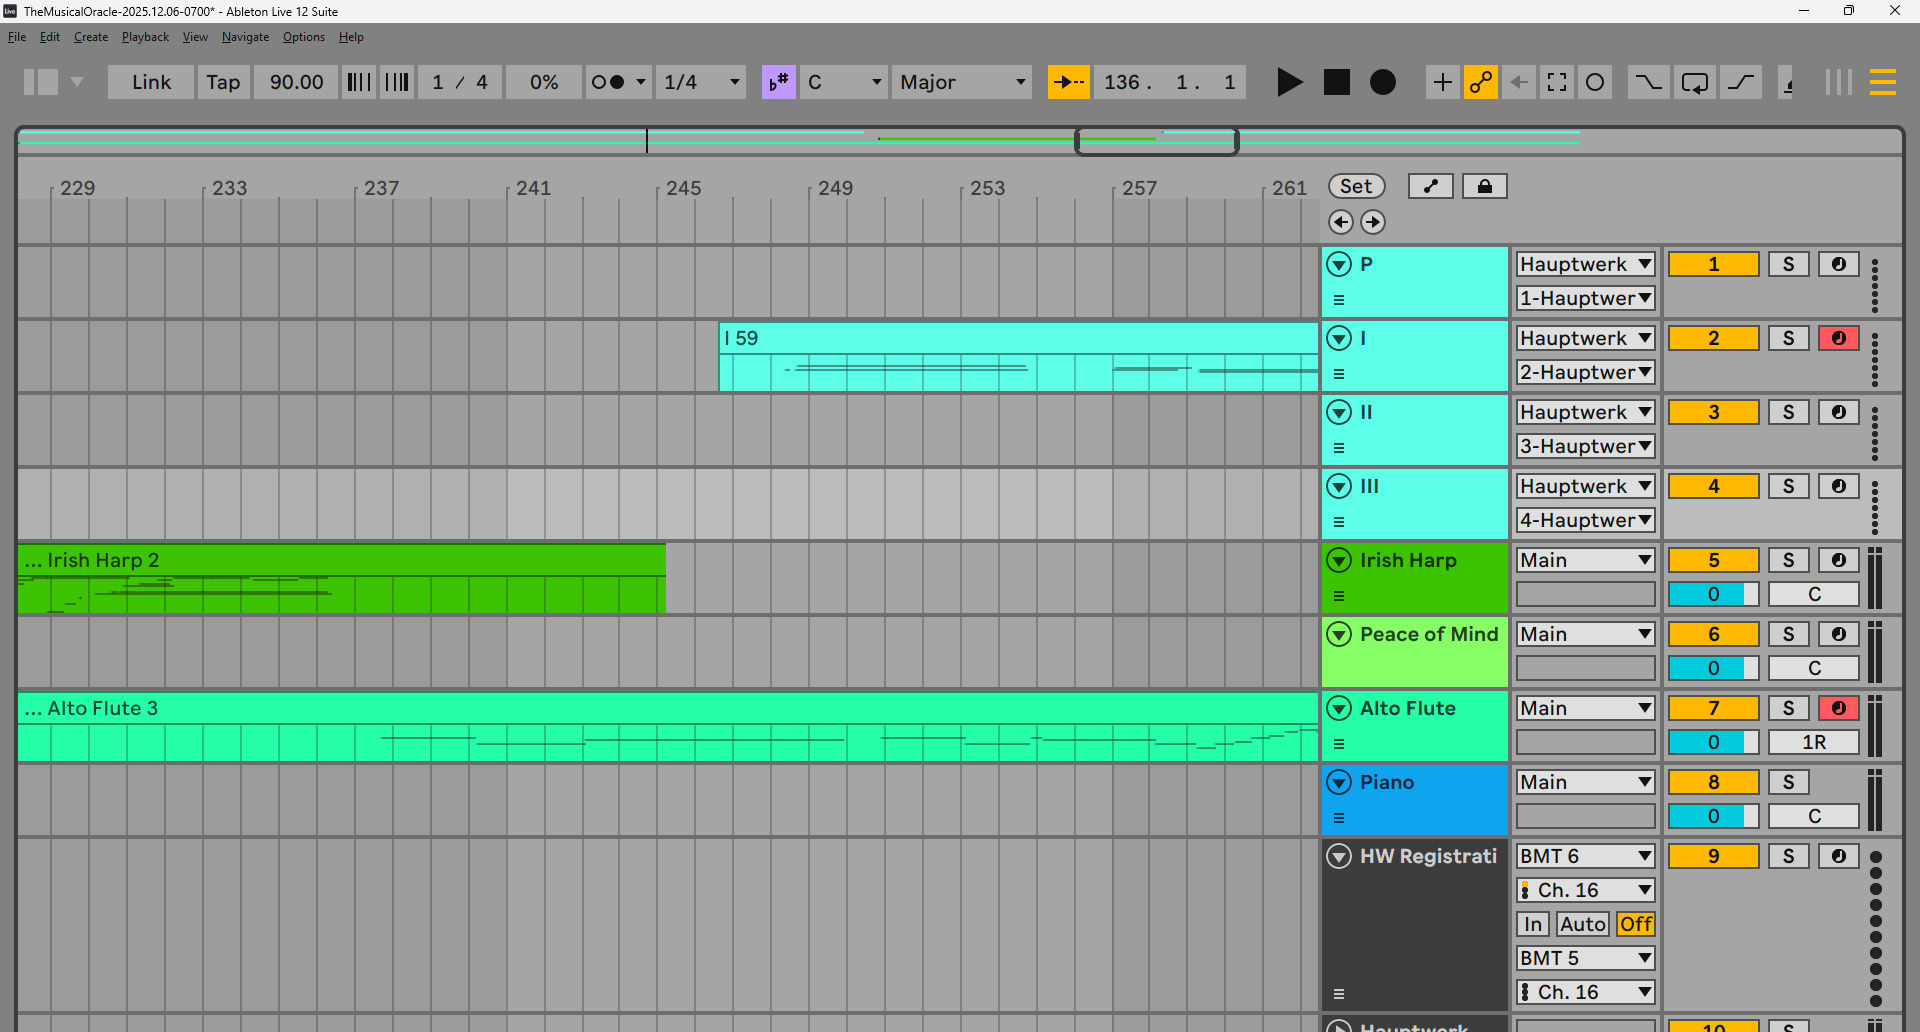Toggle the Automation Mode button beside Set

click(1431, 186)
